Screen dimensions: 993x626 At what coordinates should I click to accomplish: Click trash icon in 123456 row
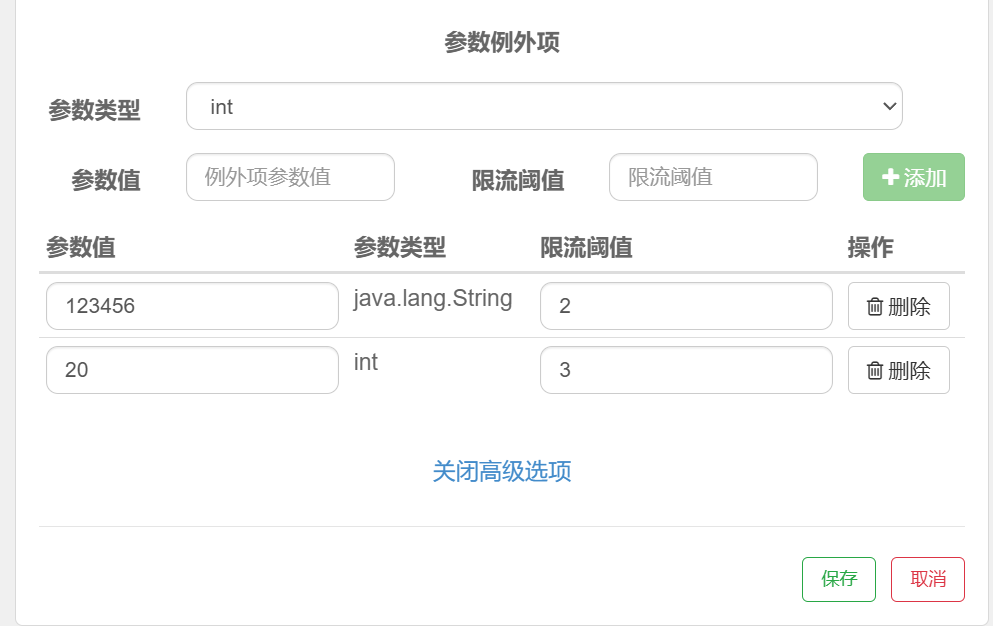pyautogui.click(x=875, y=307)
